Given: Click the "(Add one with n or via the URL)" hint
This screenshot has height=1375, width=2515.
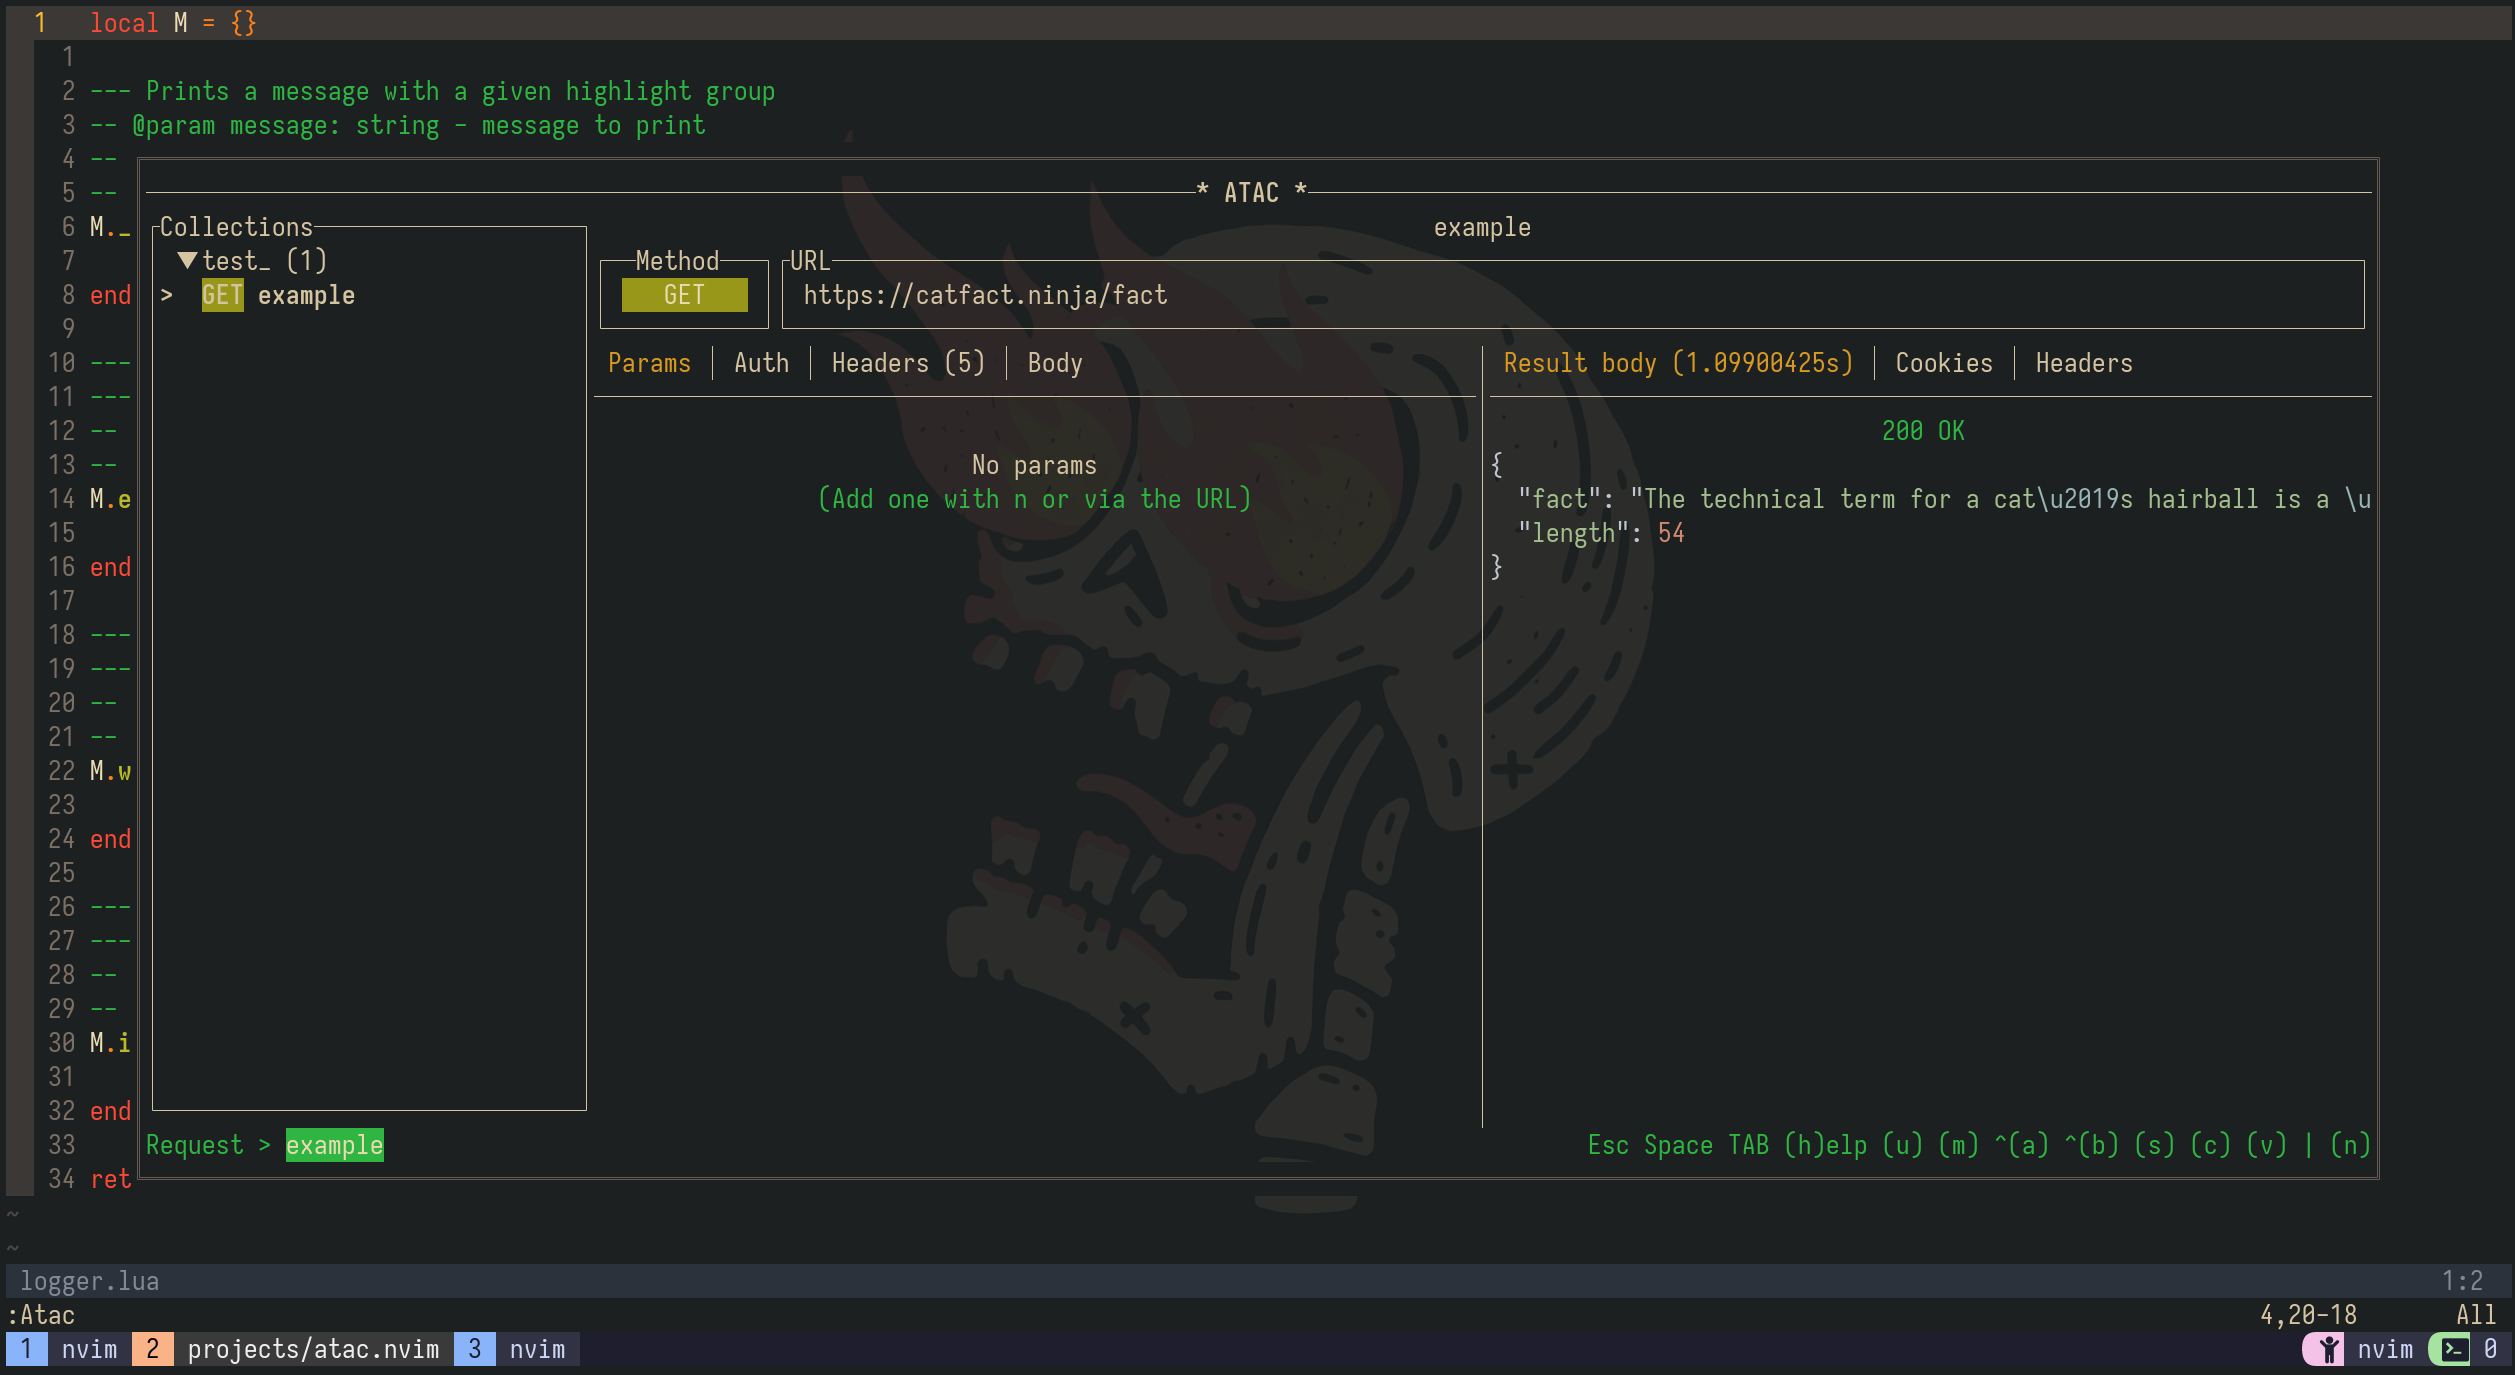Looking at the screenshot, I should (1034, 499).
